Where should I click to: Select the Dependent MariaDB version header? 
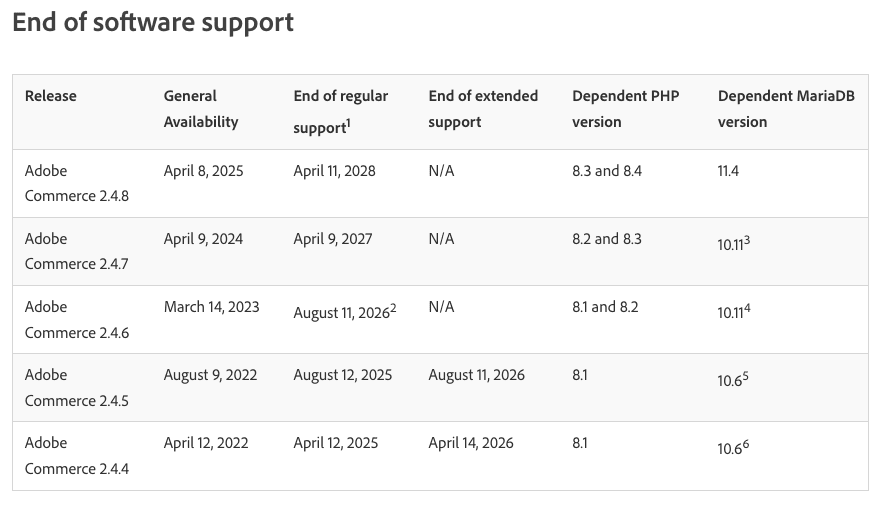tap(786, 109)
